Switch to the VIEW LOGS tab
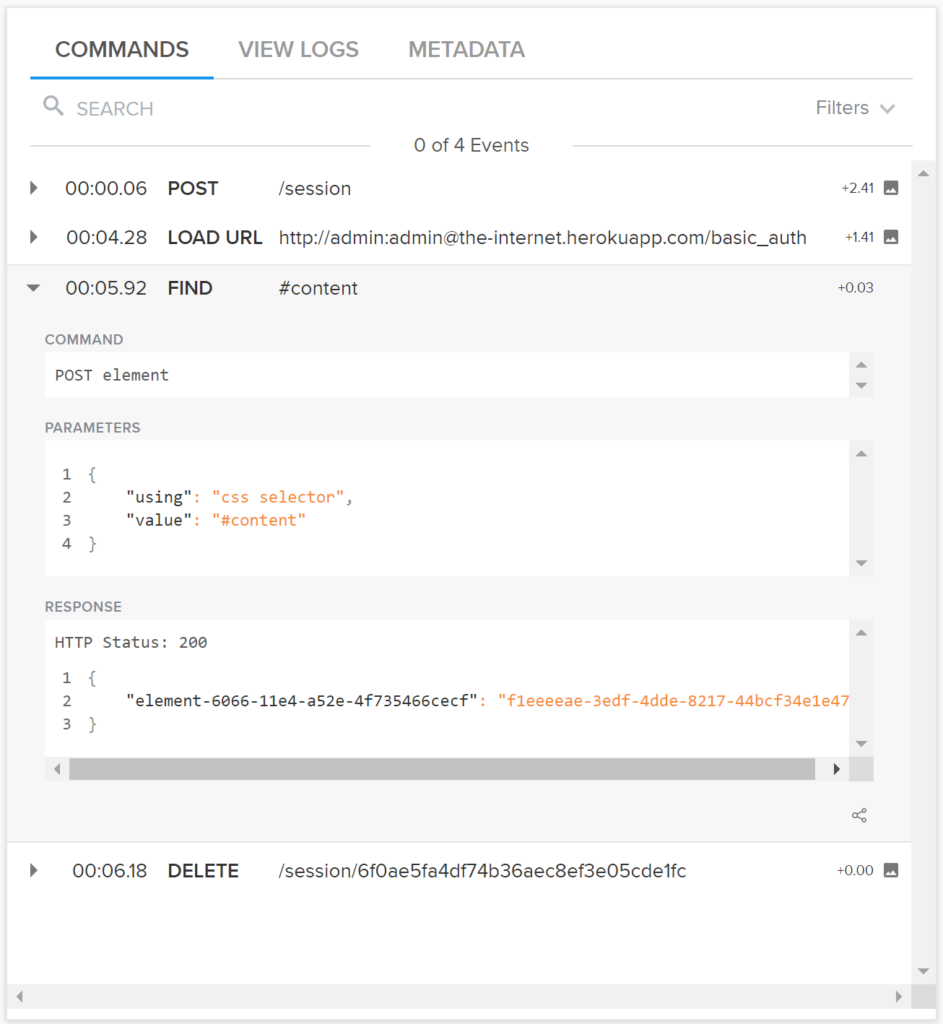The image size is (943, 1024). [298, 50]
